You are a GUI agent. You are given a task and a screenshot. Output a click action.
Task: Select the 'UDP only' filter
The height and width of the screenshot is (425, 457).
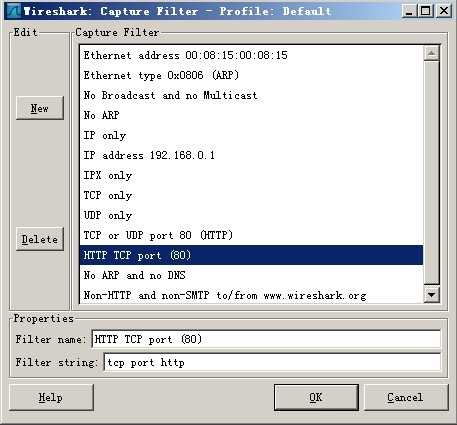point(251,215)
